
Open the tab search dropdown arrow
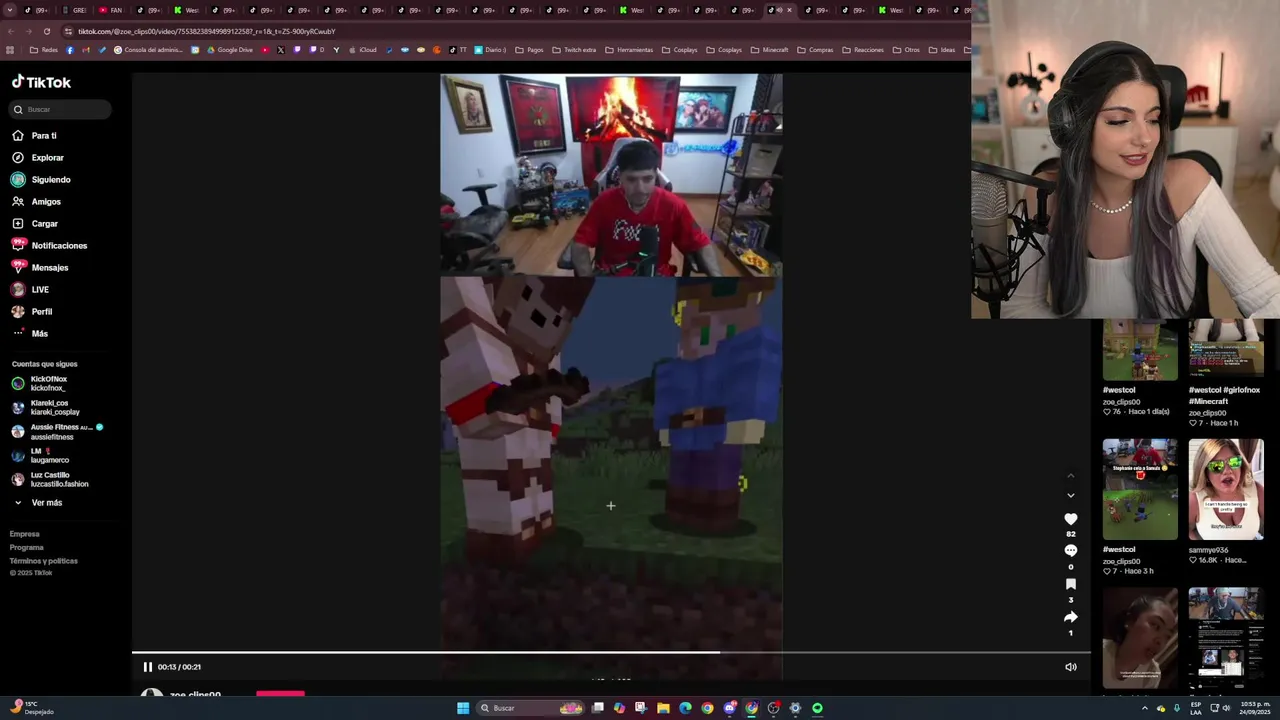click(10, 10)
